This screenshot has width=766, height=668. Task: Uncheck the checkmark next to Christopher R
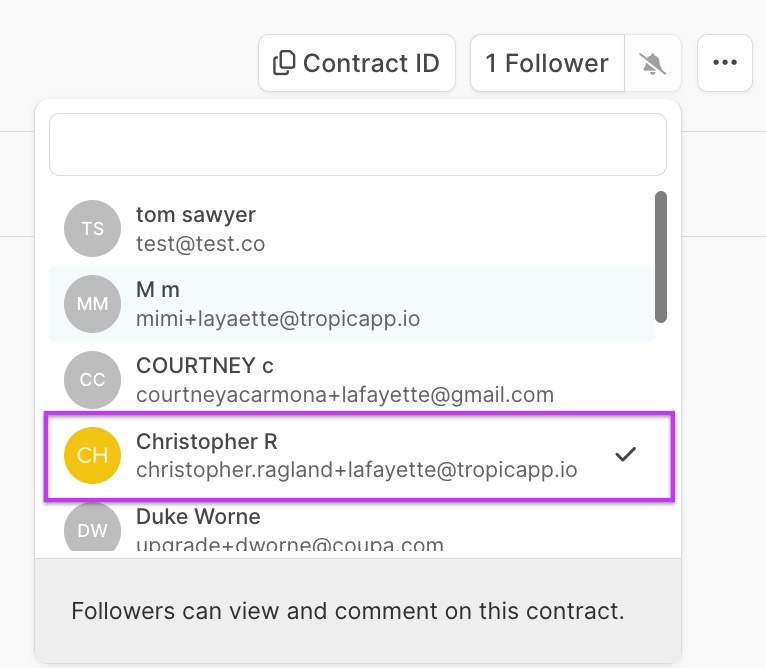point(626,455)
